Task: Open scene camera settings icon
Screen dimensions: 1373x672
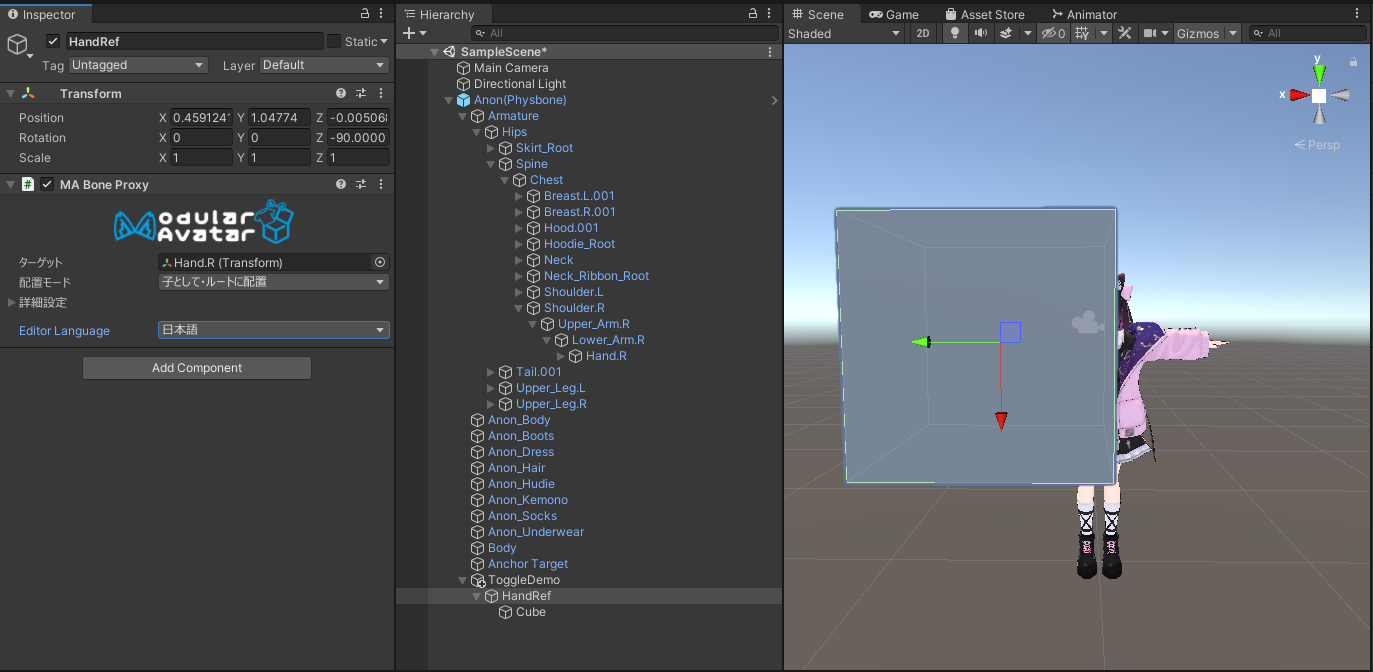Action: [x=1150, y=33]
